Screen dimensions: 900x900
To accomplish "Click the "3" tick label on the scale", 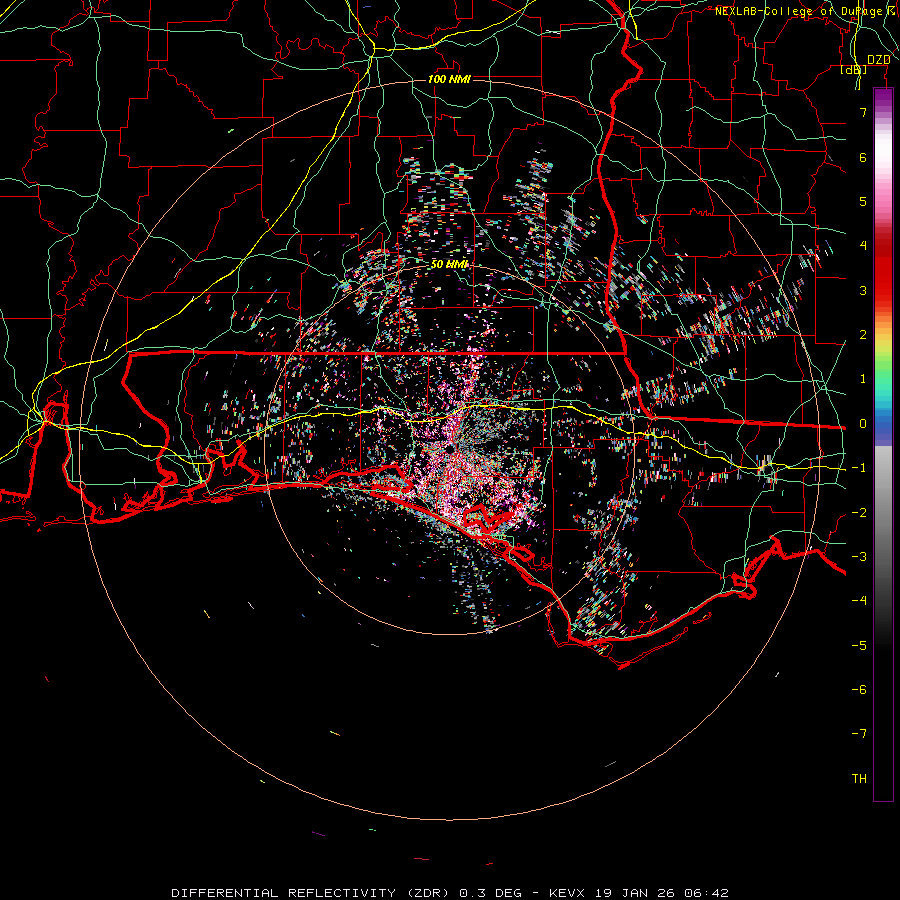I will [863, 290].
